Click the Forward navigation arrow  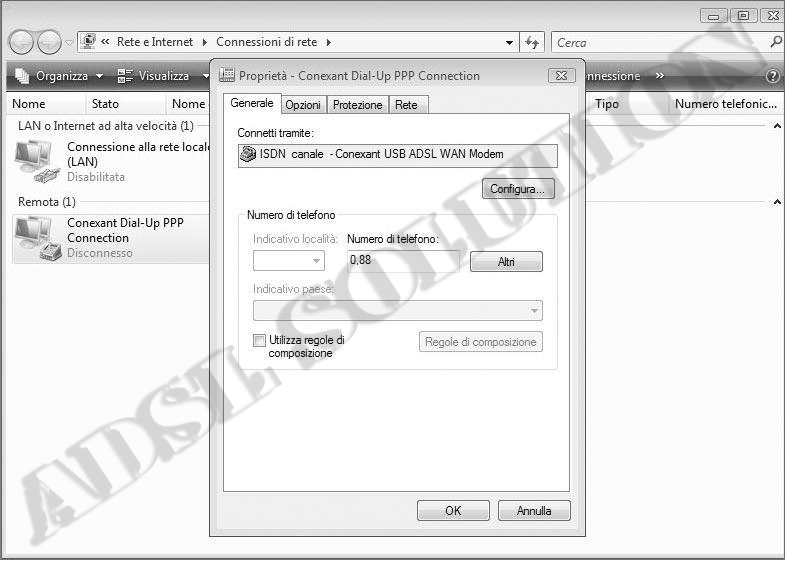pos(48,42)
